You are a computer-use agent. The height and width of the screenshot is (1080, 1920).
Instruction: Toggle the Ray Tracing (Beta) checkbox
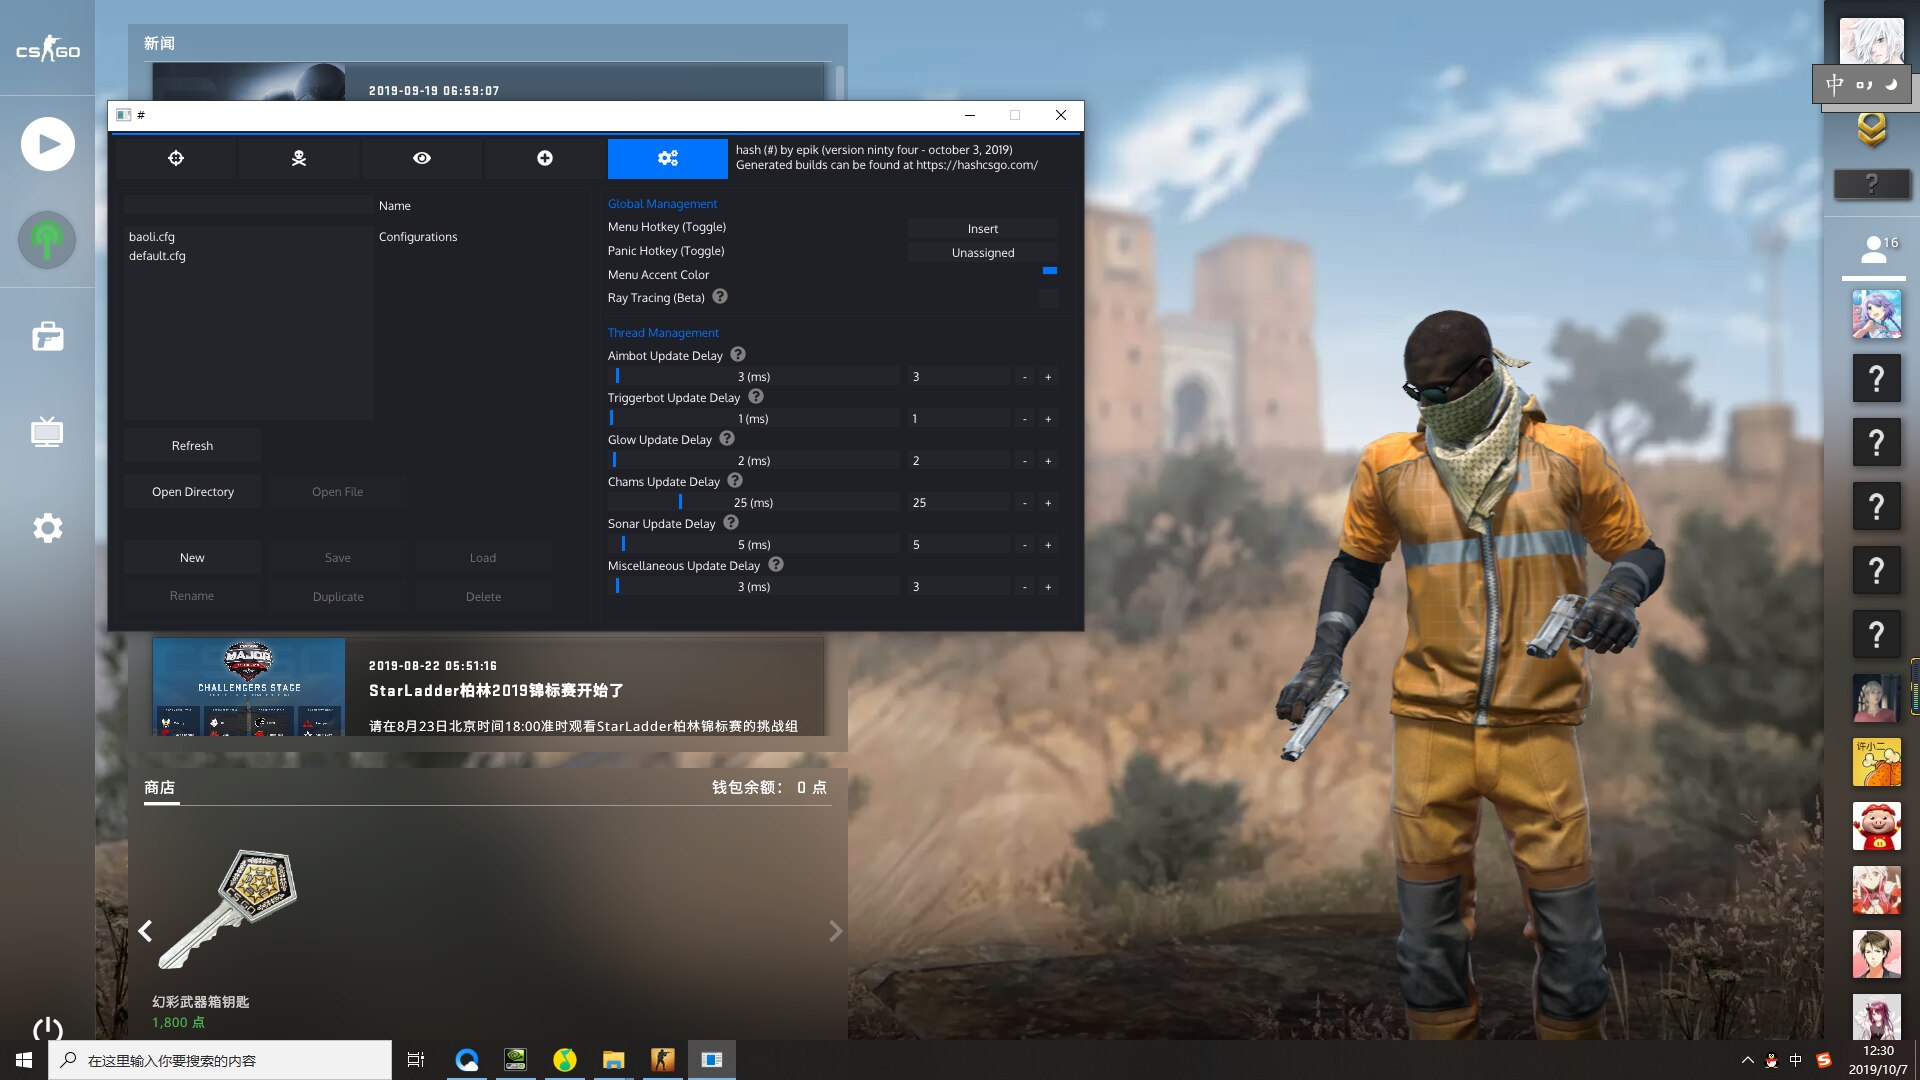coord(1048,298)
